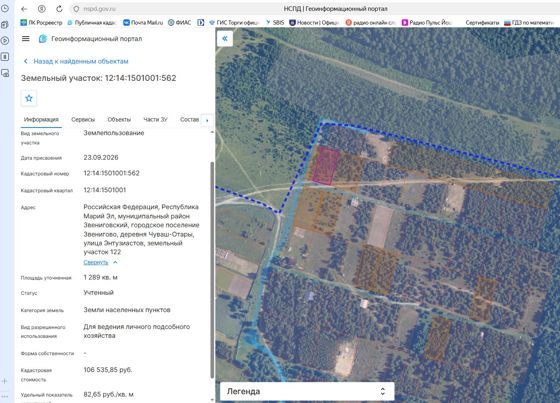Screen dimensions: 560x403
Task: Click the cadastral quarter value 12:14:1501001
Action: coord(105,190)
